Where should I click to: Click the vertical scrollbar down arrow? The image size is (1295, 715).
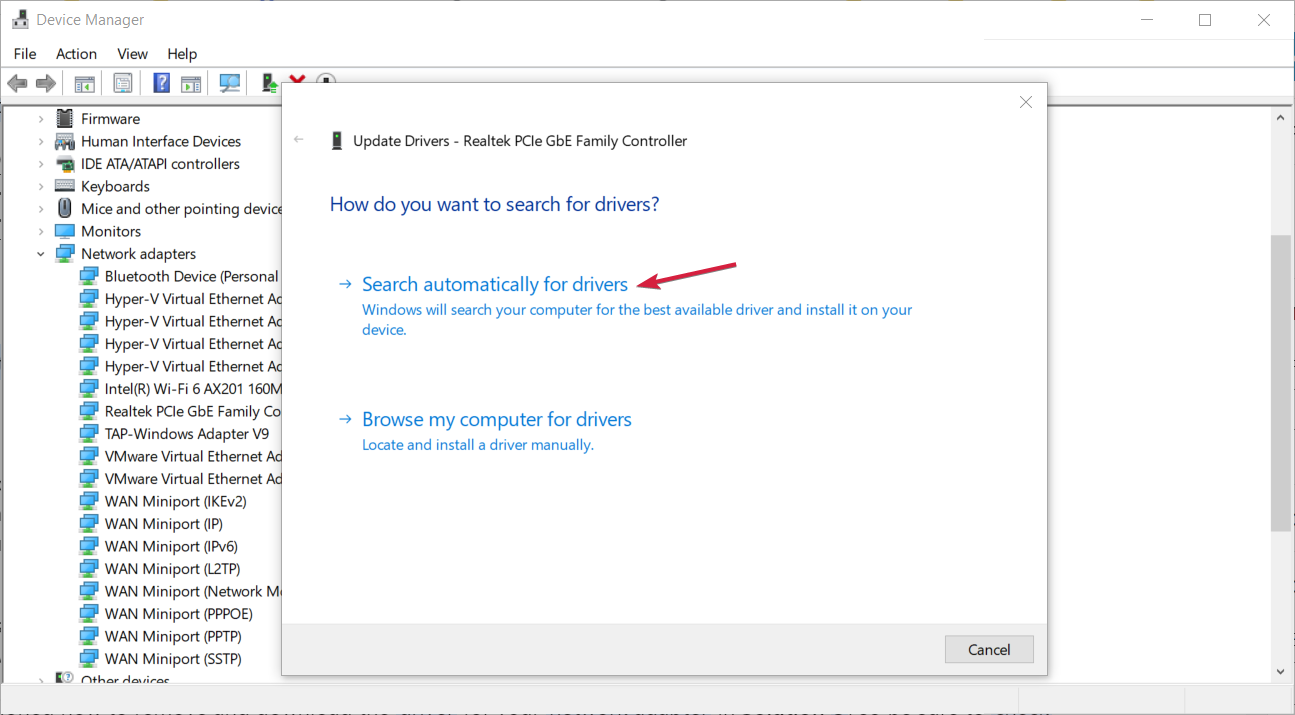coord(1281,672)
